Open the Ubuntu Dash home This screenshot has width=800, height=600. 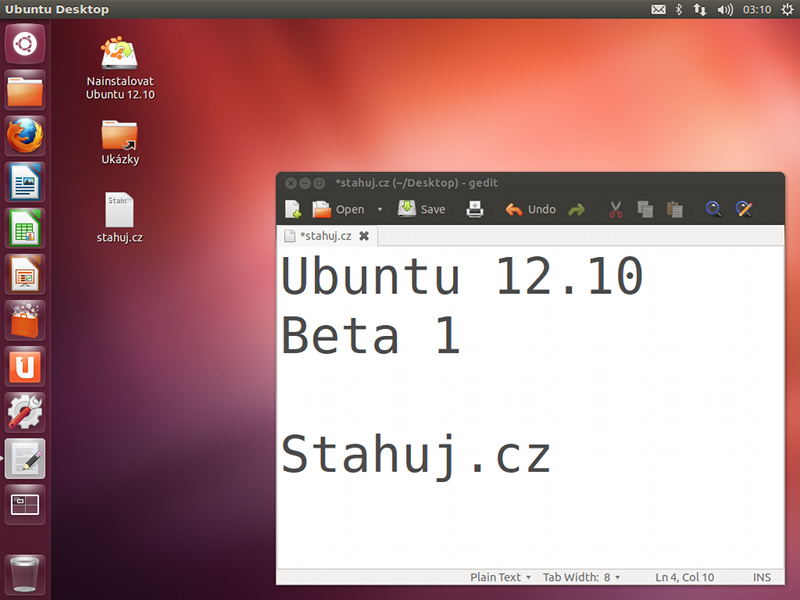(x=25, y=44)
